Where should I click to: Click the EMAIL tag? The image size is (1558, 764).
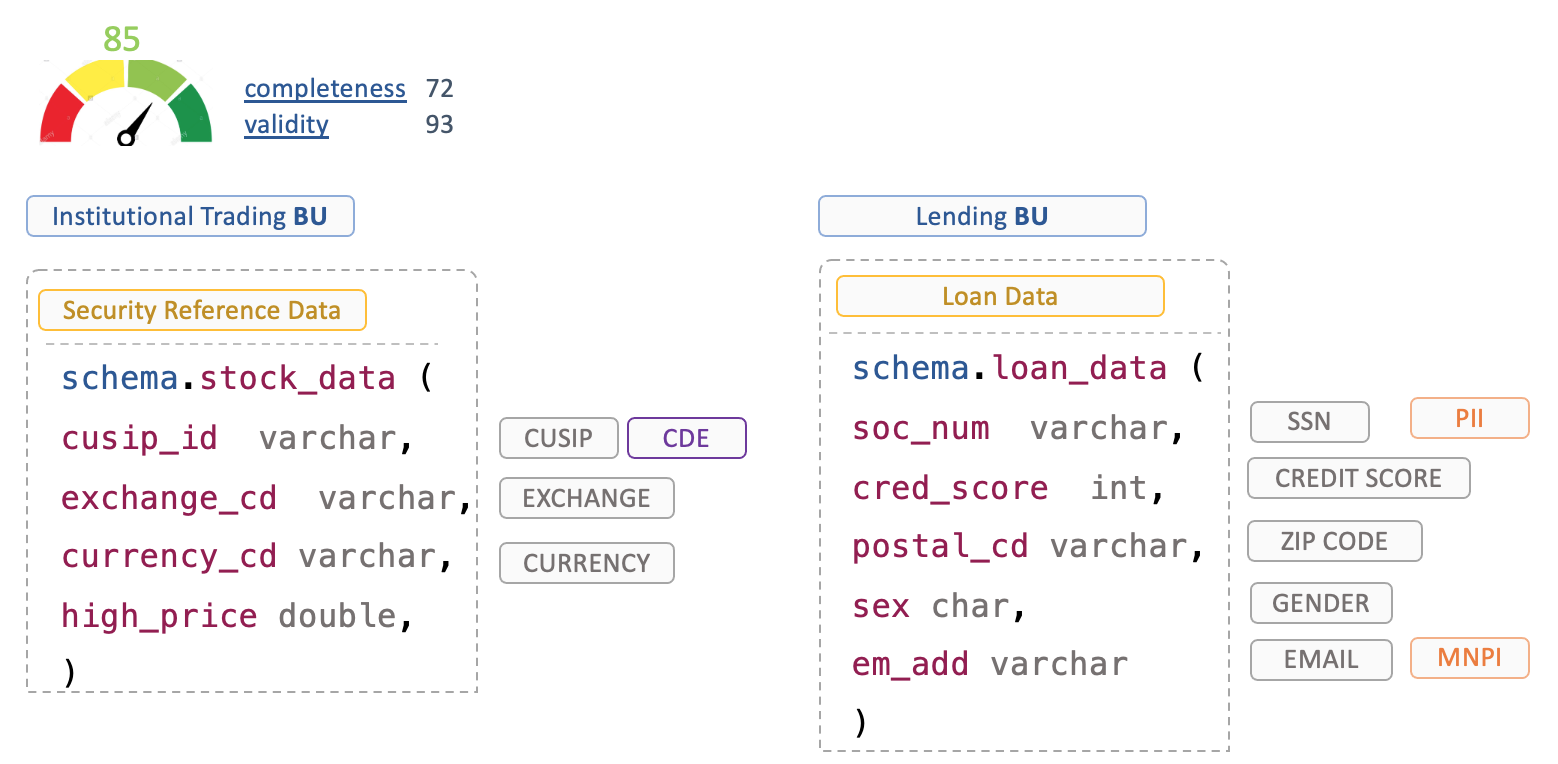click(1321, 660)
